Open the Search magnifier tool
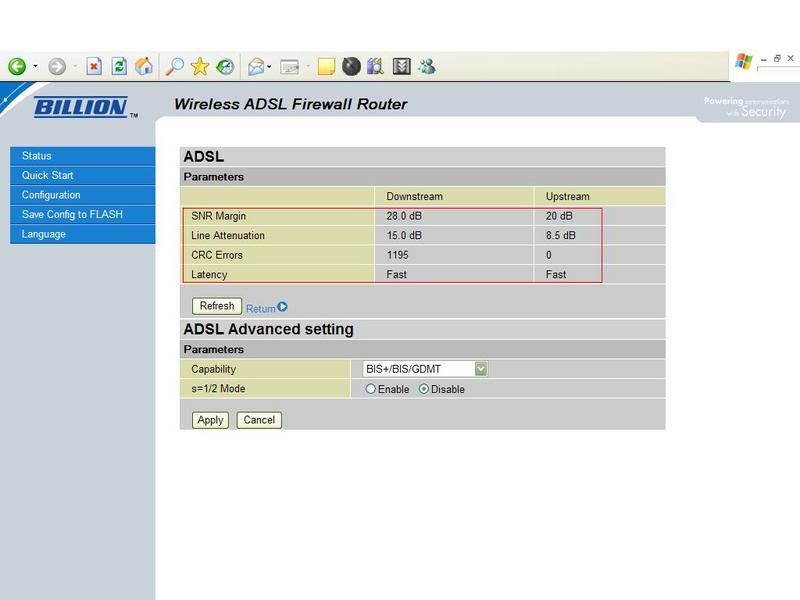This screenshot has width=800, height=600. (174, 67)
